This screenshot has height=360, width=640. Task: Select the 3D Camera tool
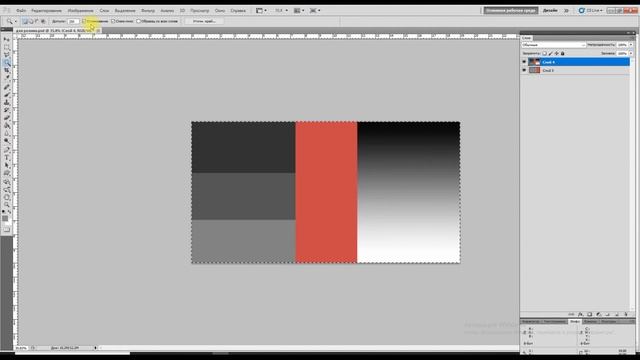[x=7, y=191]
